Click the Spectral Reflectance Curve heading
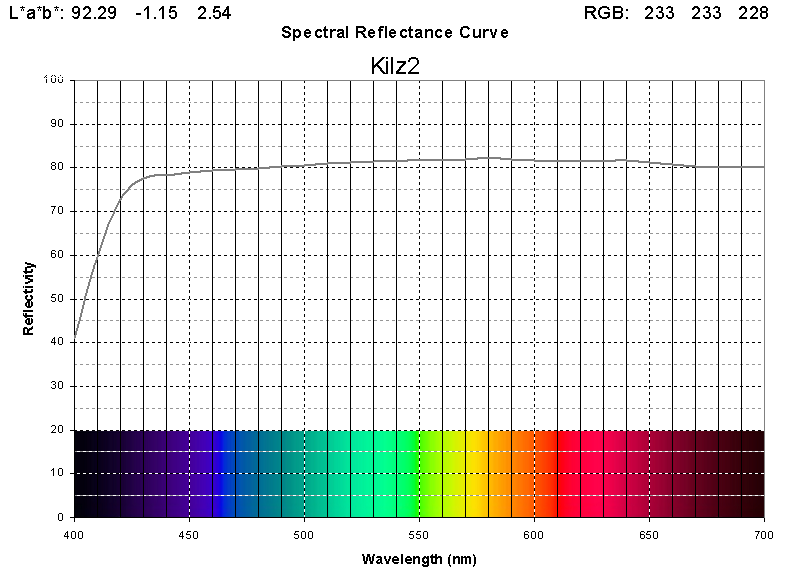 click(394, 32)
